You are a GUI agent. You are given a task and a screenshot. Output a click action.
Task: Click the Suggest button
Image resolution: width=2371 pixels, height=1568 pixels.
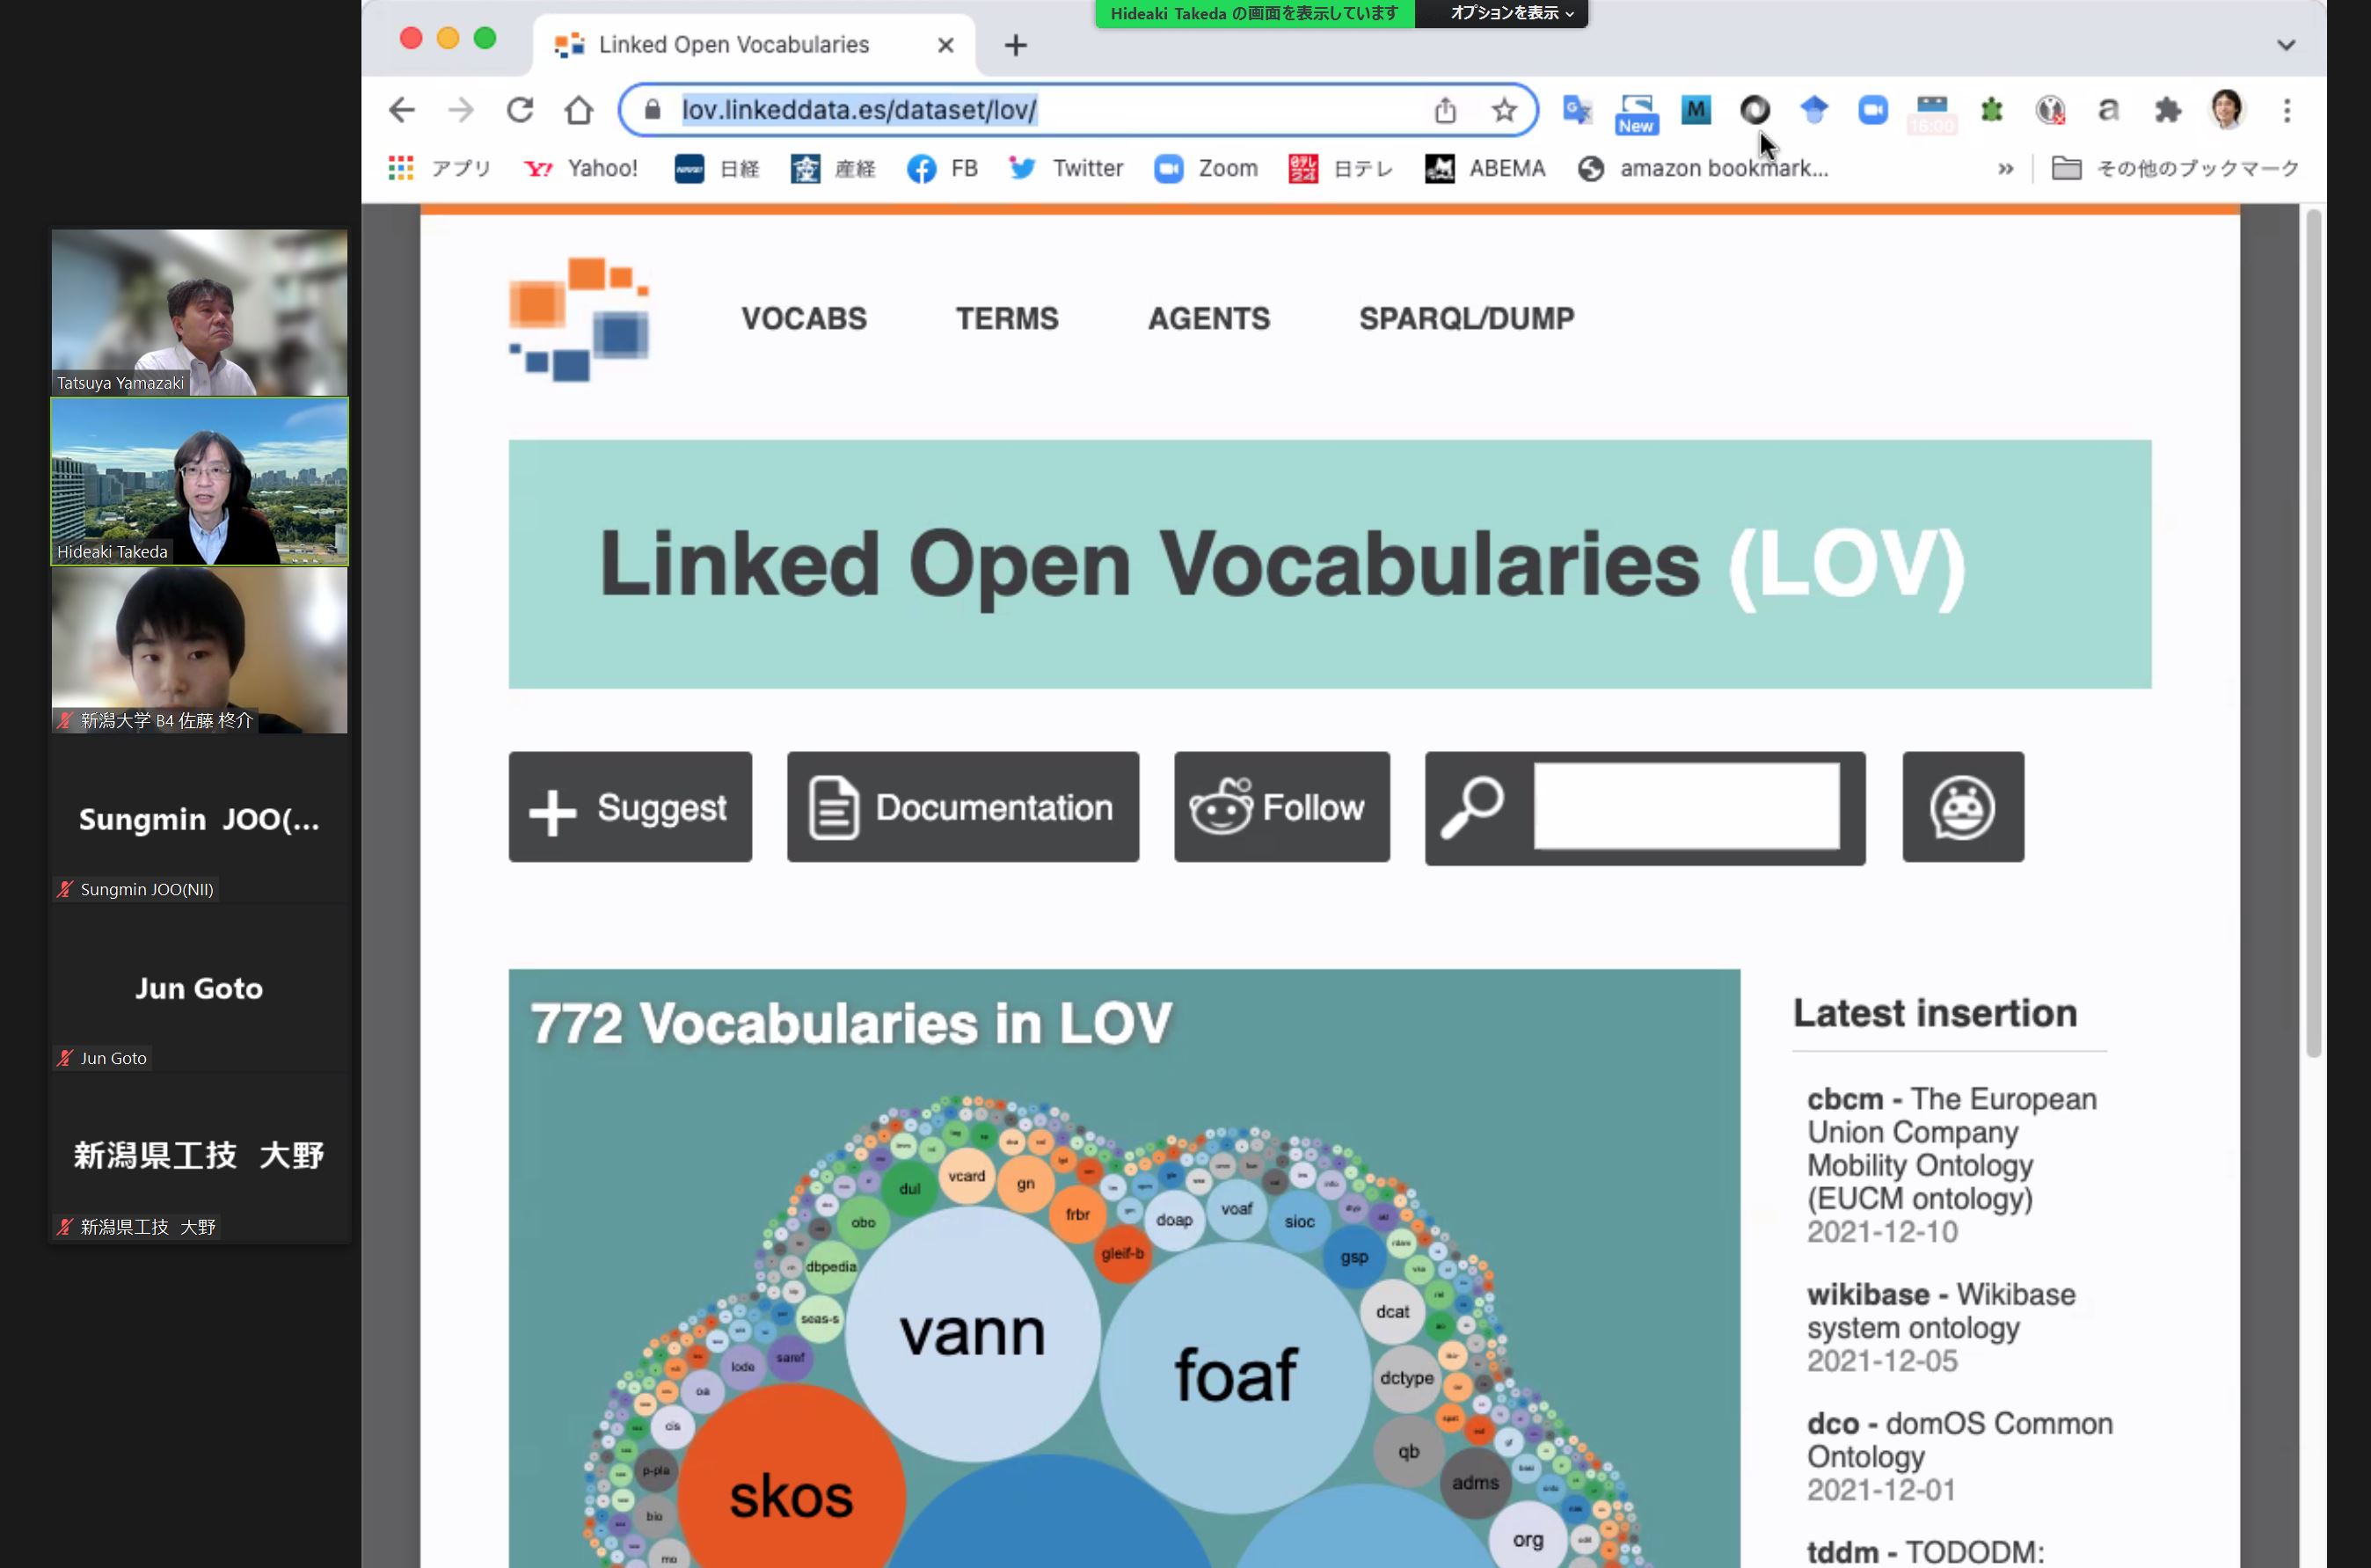630,807
